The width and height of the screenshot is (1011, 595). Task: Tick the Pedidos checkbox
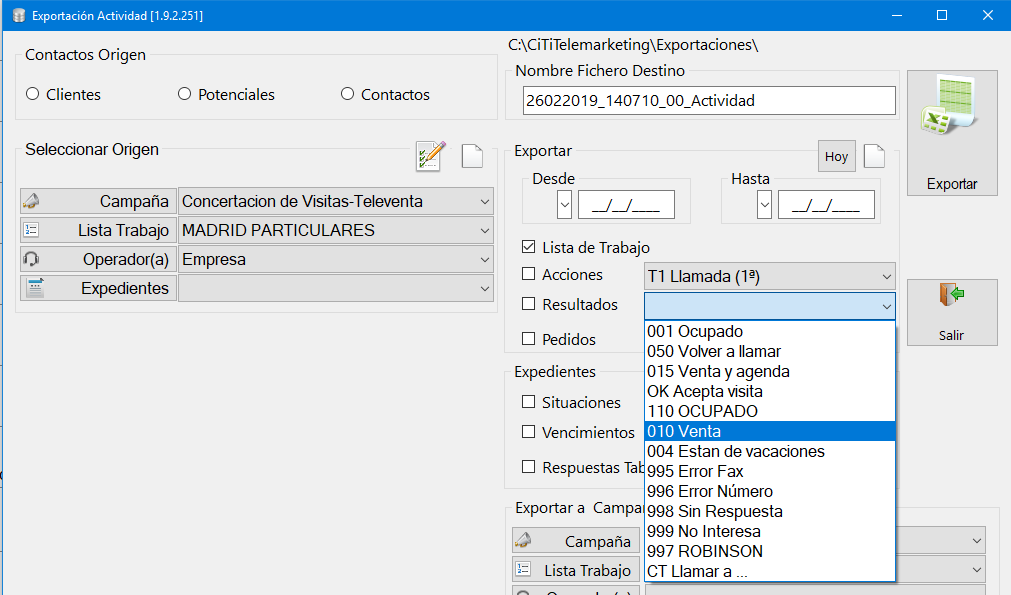pos(529,338)
